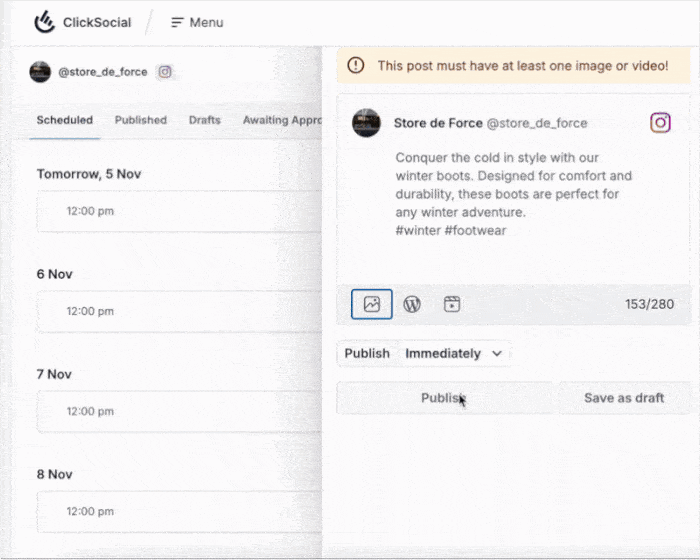Open the Awaiting Approval tab
Viewport: 700px width, 560px height.
point(282,120)
